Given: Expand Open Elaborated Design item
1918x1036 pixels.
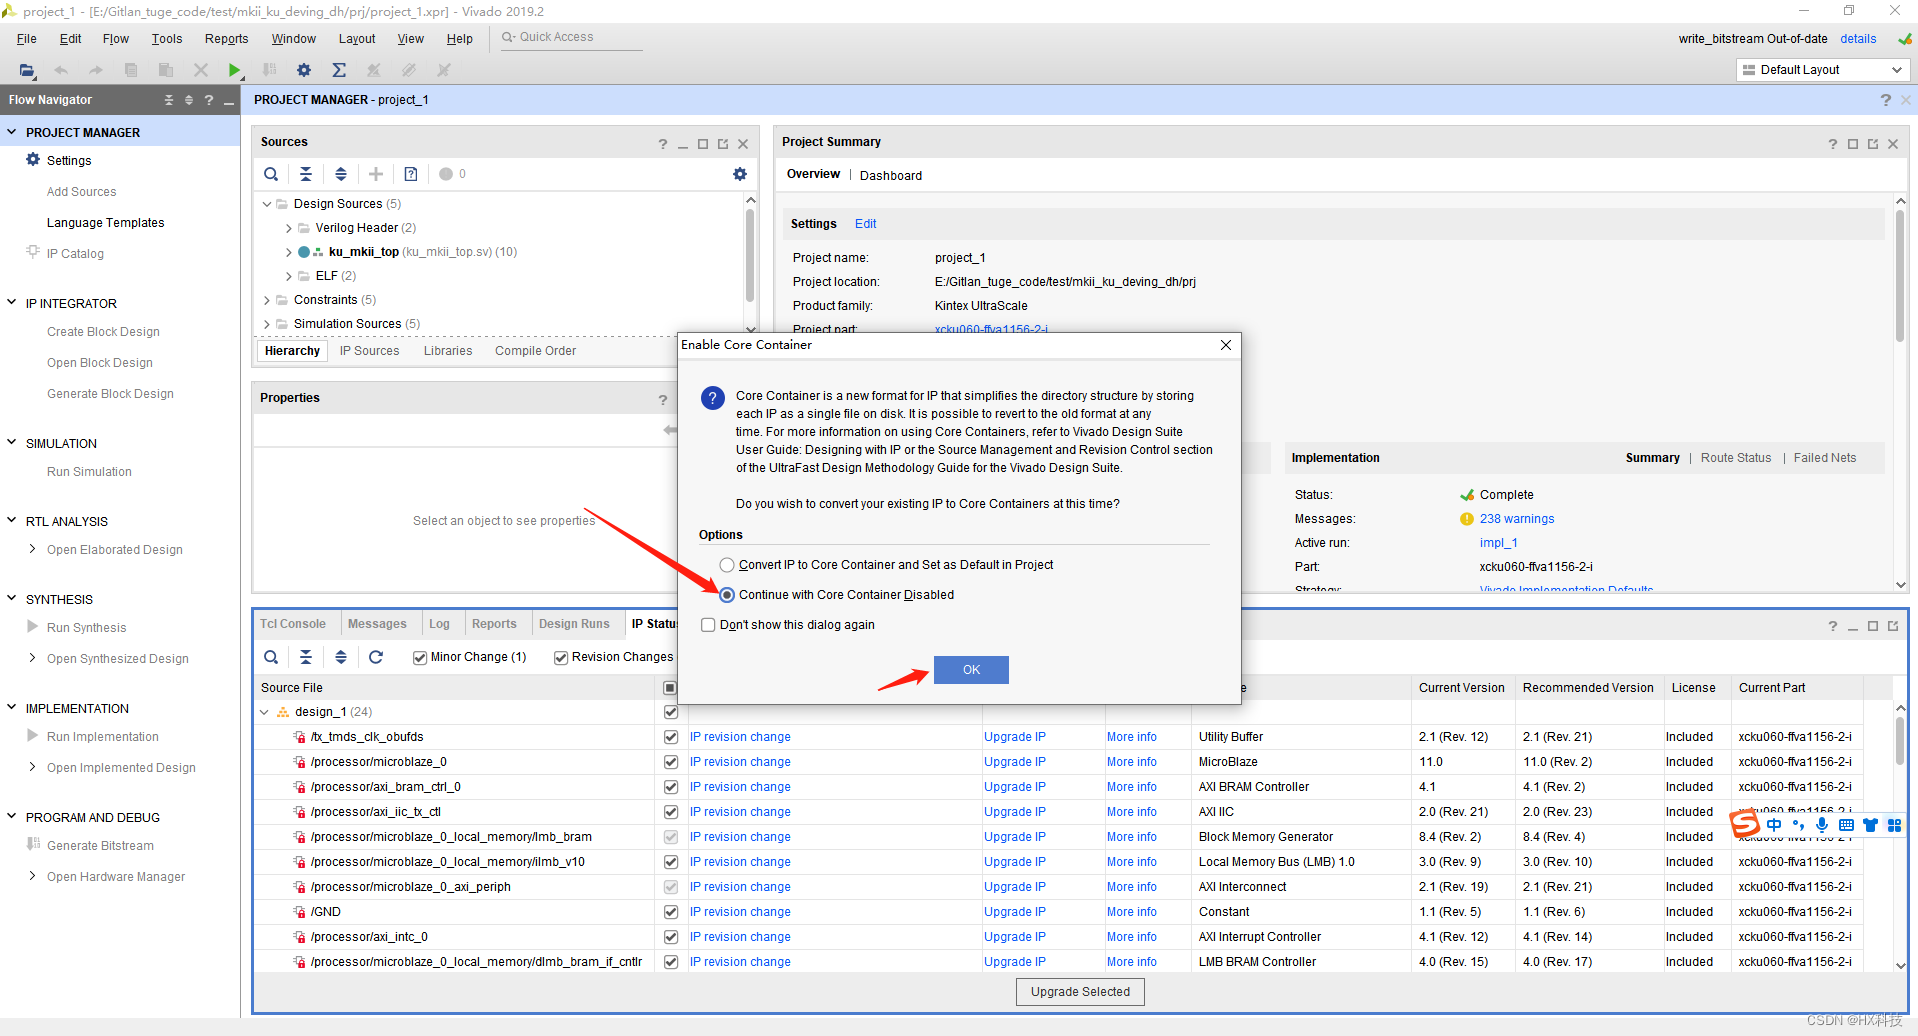Looking at the screenshot, I should pos(33,549).
